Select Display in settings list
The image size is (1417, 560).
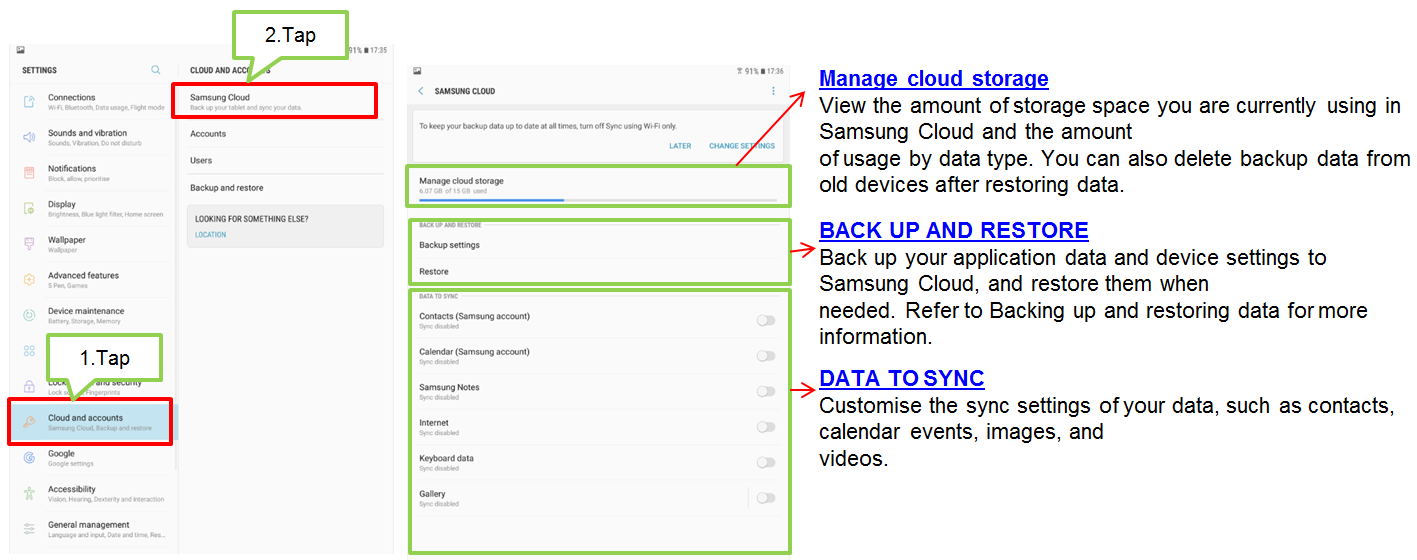pyautogui.click(x=95, y=208)
